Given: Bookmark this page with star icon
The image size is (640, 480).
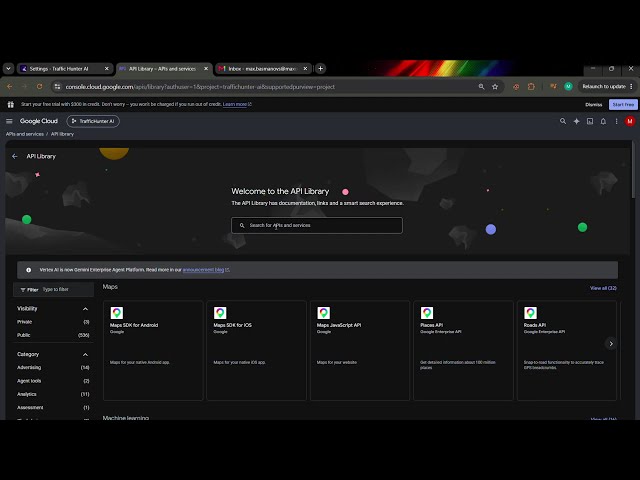Looking at the screenshot, I should click(x=495, y=87).
